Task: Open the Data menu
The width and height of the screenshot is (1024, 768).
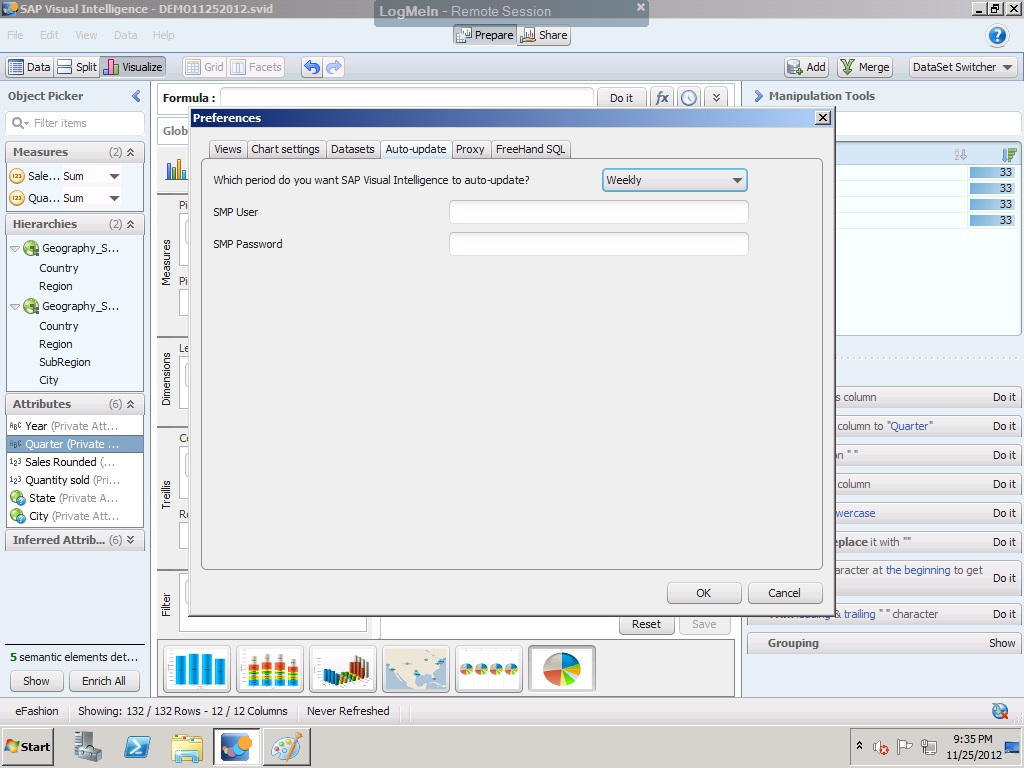Action: tap(125, 35)
